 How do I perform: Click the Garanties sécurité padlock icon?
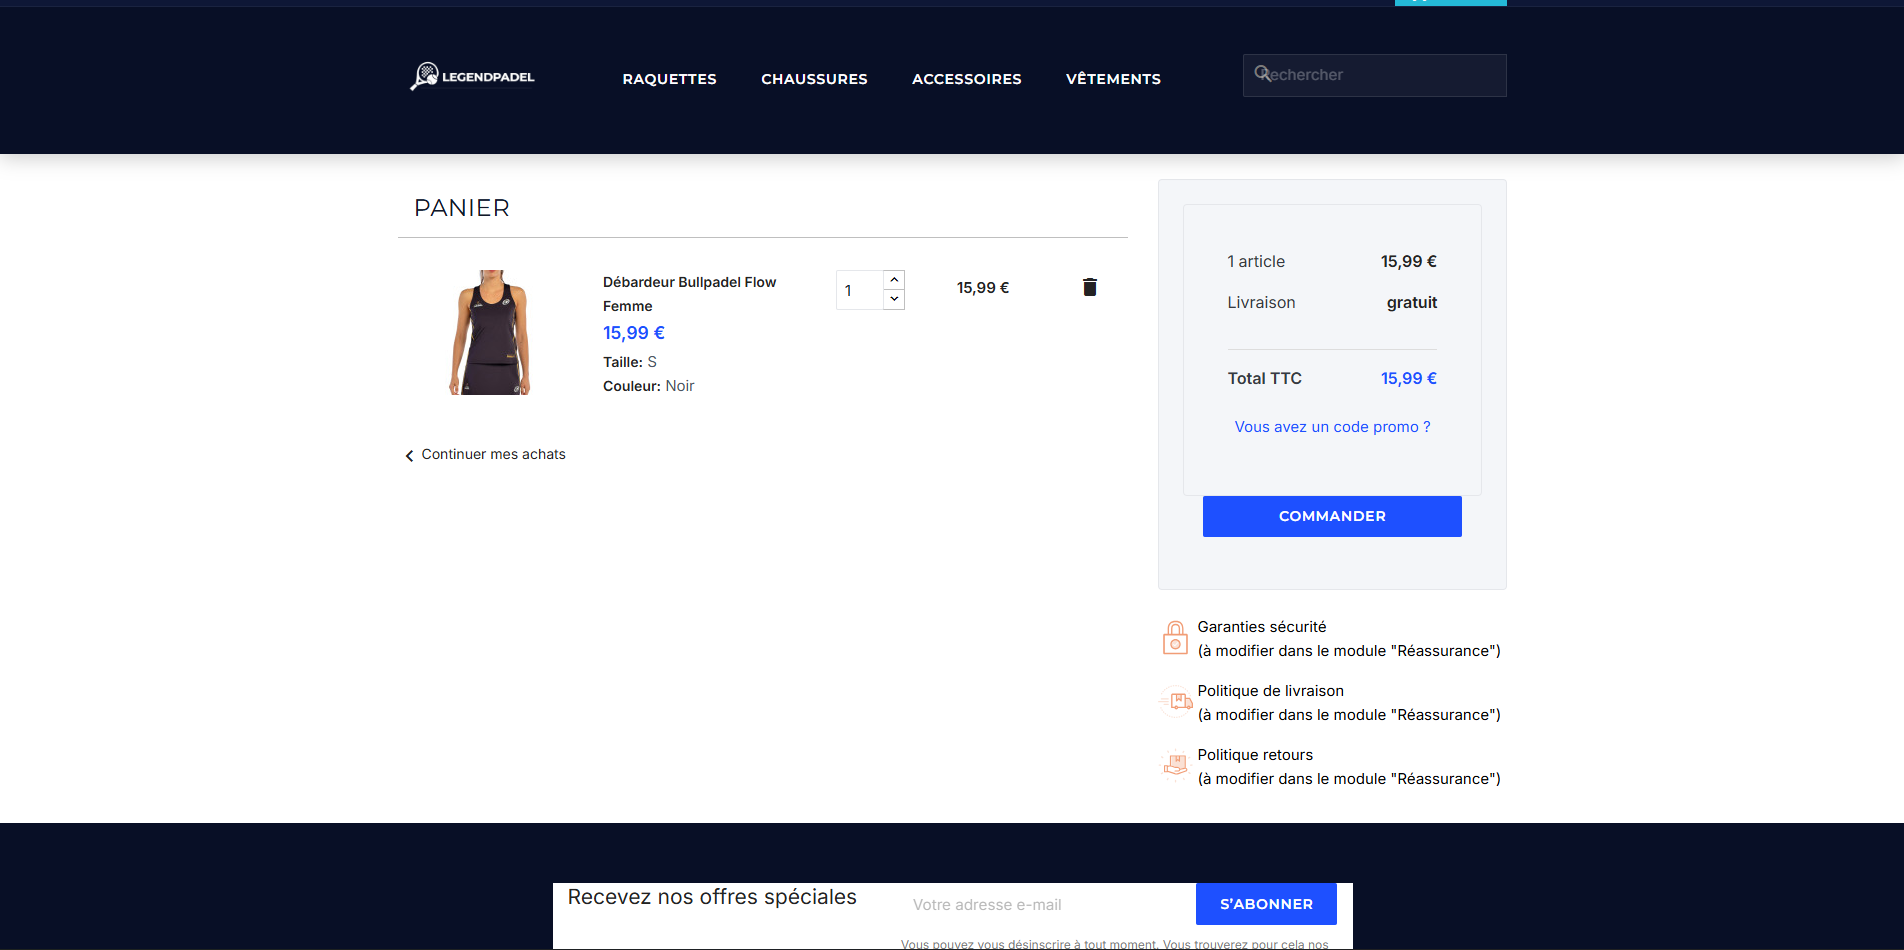(1175, 638)
